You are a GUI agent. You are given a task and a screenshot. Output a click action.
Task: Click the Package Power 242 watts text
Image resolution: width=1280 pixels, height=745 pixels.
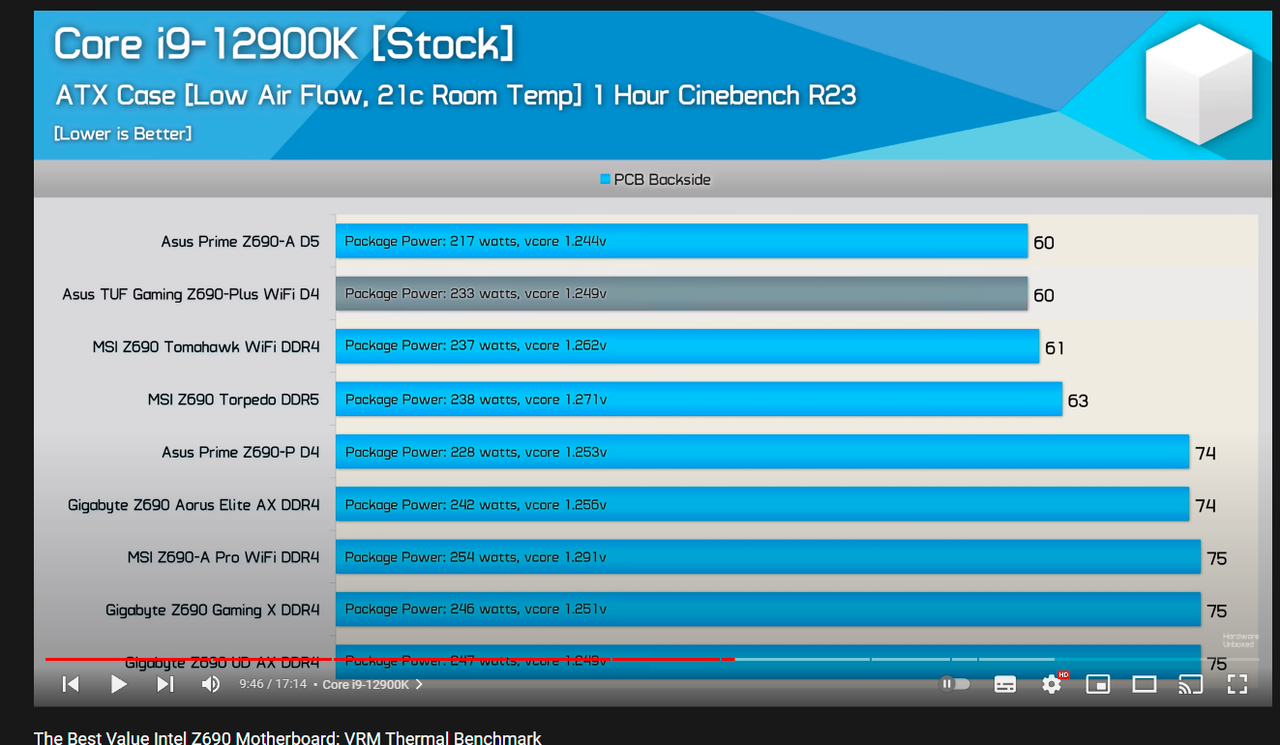point(476,505)
